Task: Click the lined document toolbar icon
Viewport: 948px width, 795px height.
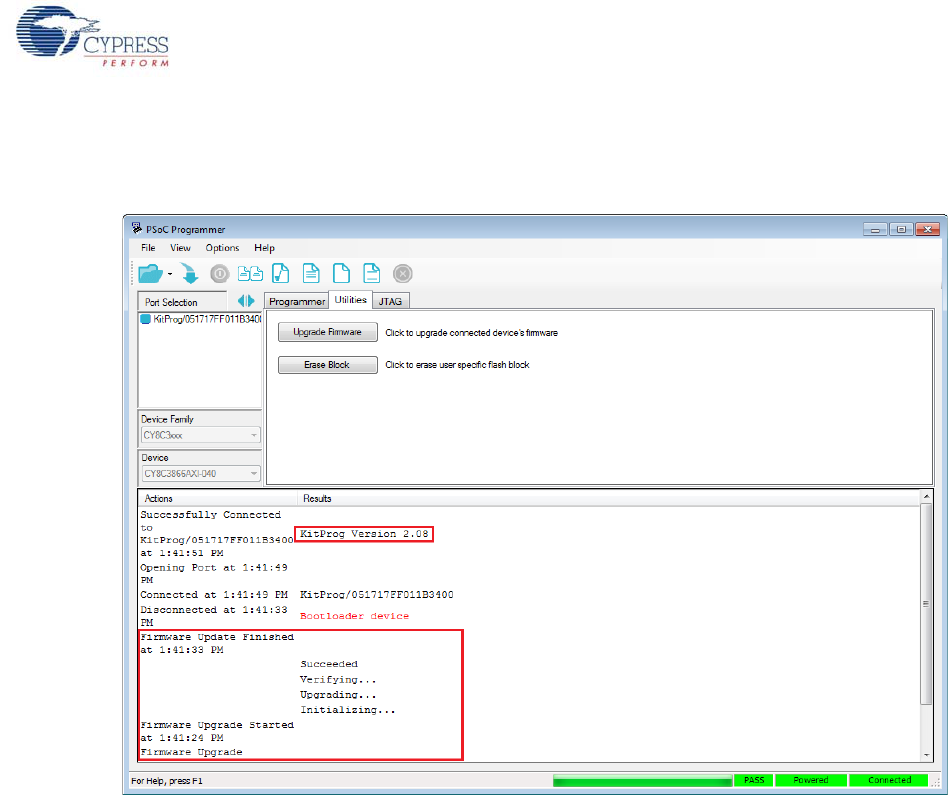Action: (x=311, y=274)
